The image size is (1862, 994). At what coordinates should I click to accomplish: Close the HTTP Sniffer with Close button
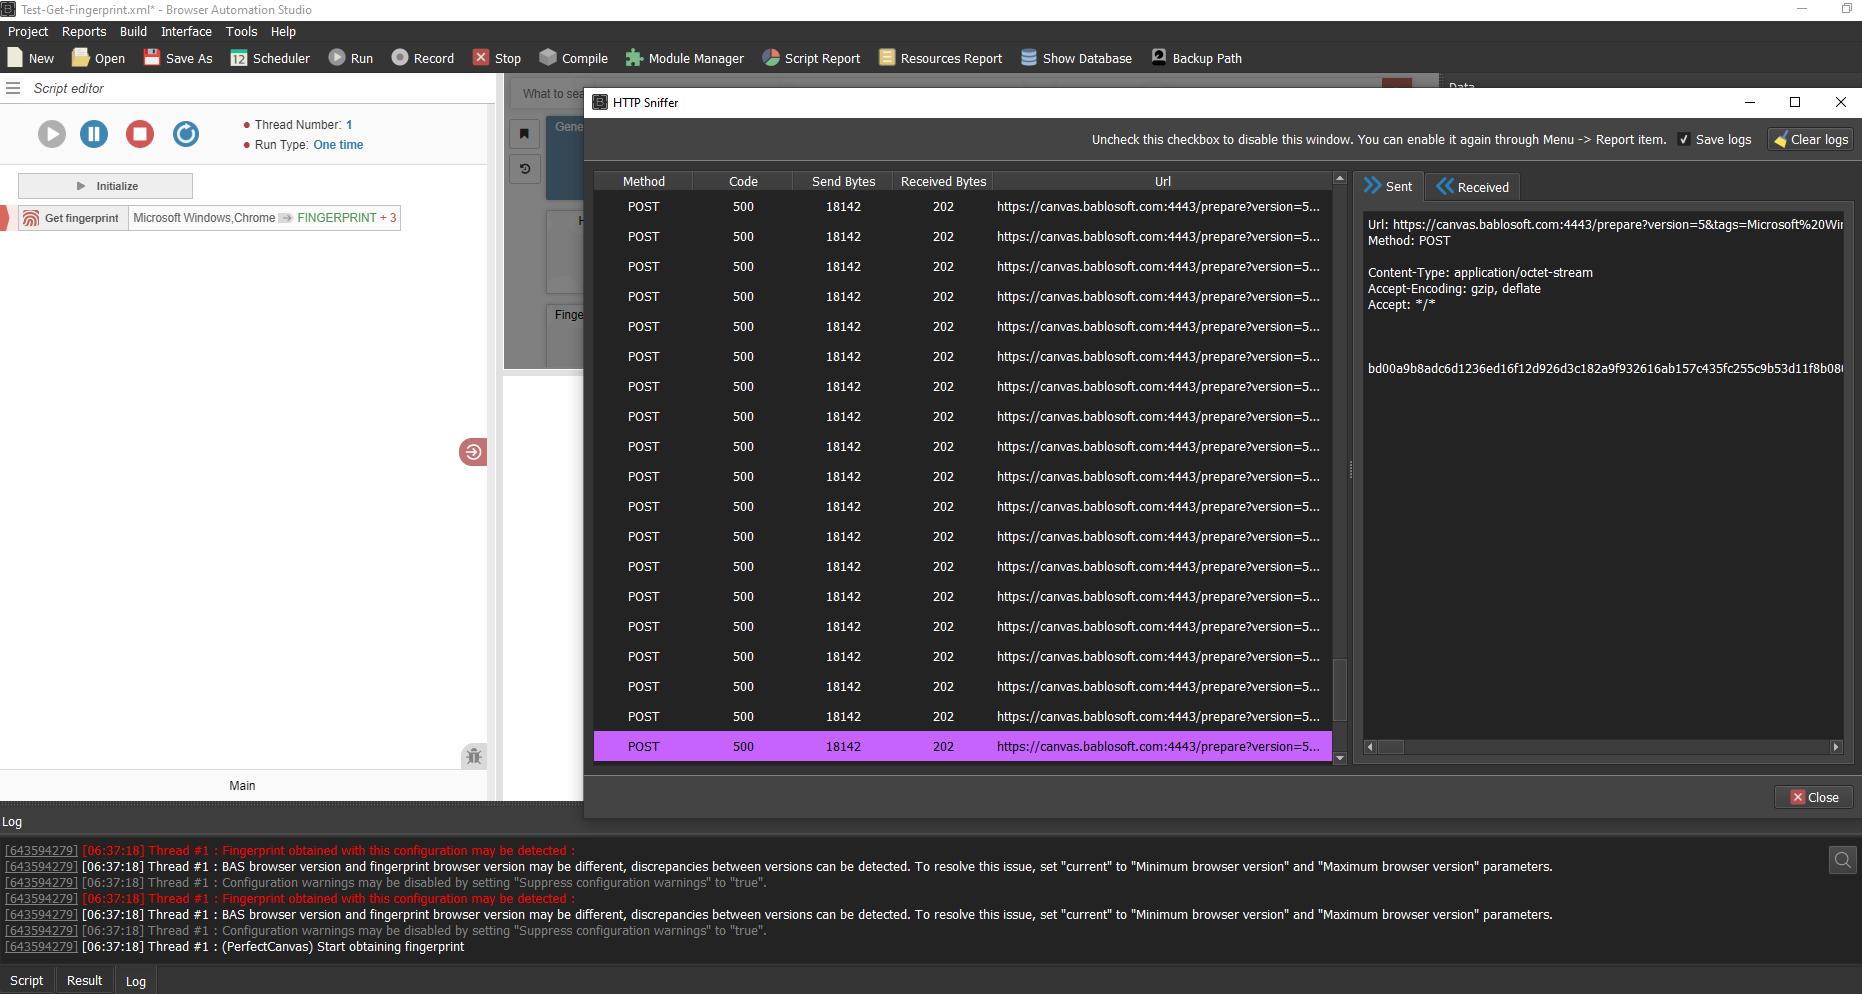pyautogui.click(x=1814, y=797)
